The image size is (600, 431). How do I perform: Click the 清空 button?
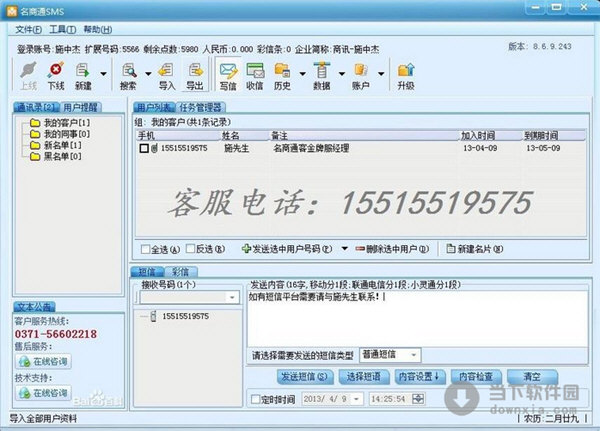[x=532, y=377]
